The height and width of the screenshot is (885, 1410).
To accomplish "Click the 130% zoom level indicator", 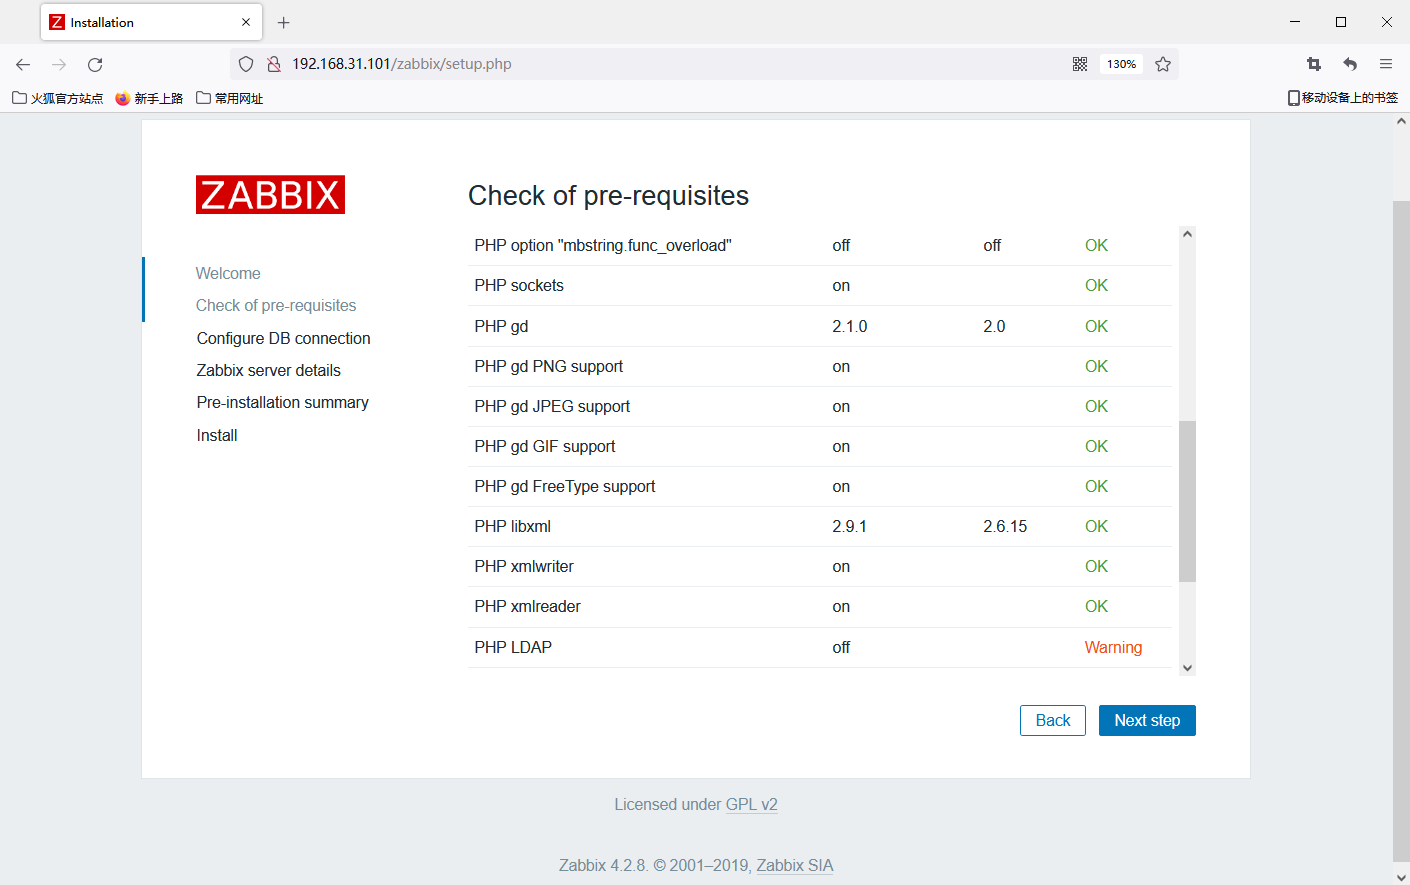I will pos(1121,63).
